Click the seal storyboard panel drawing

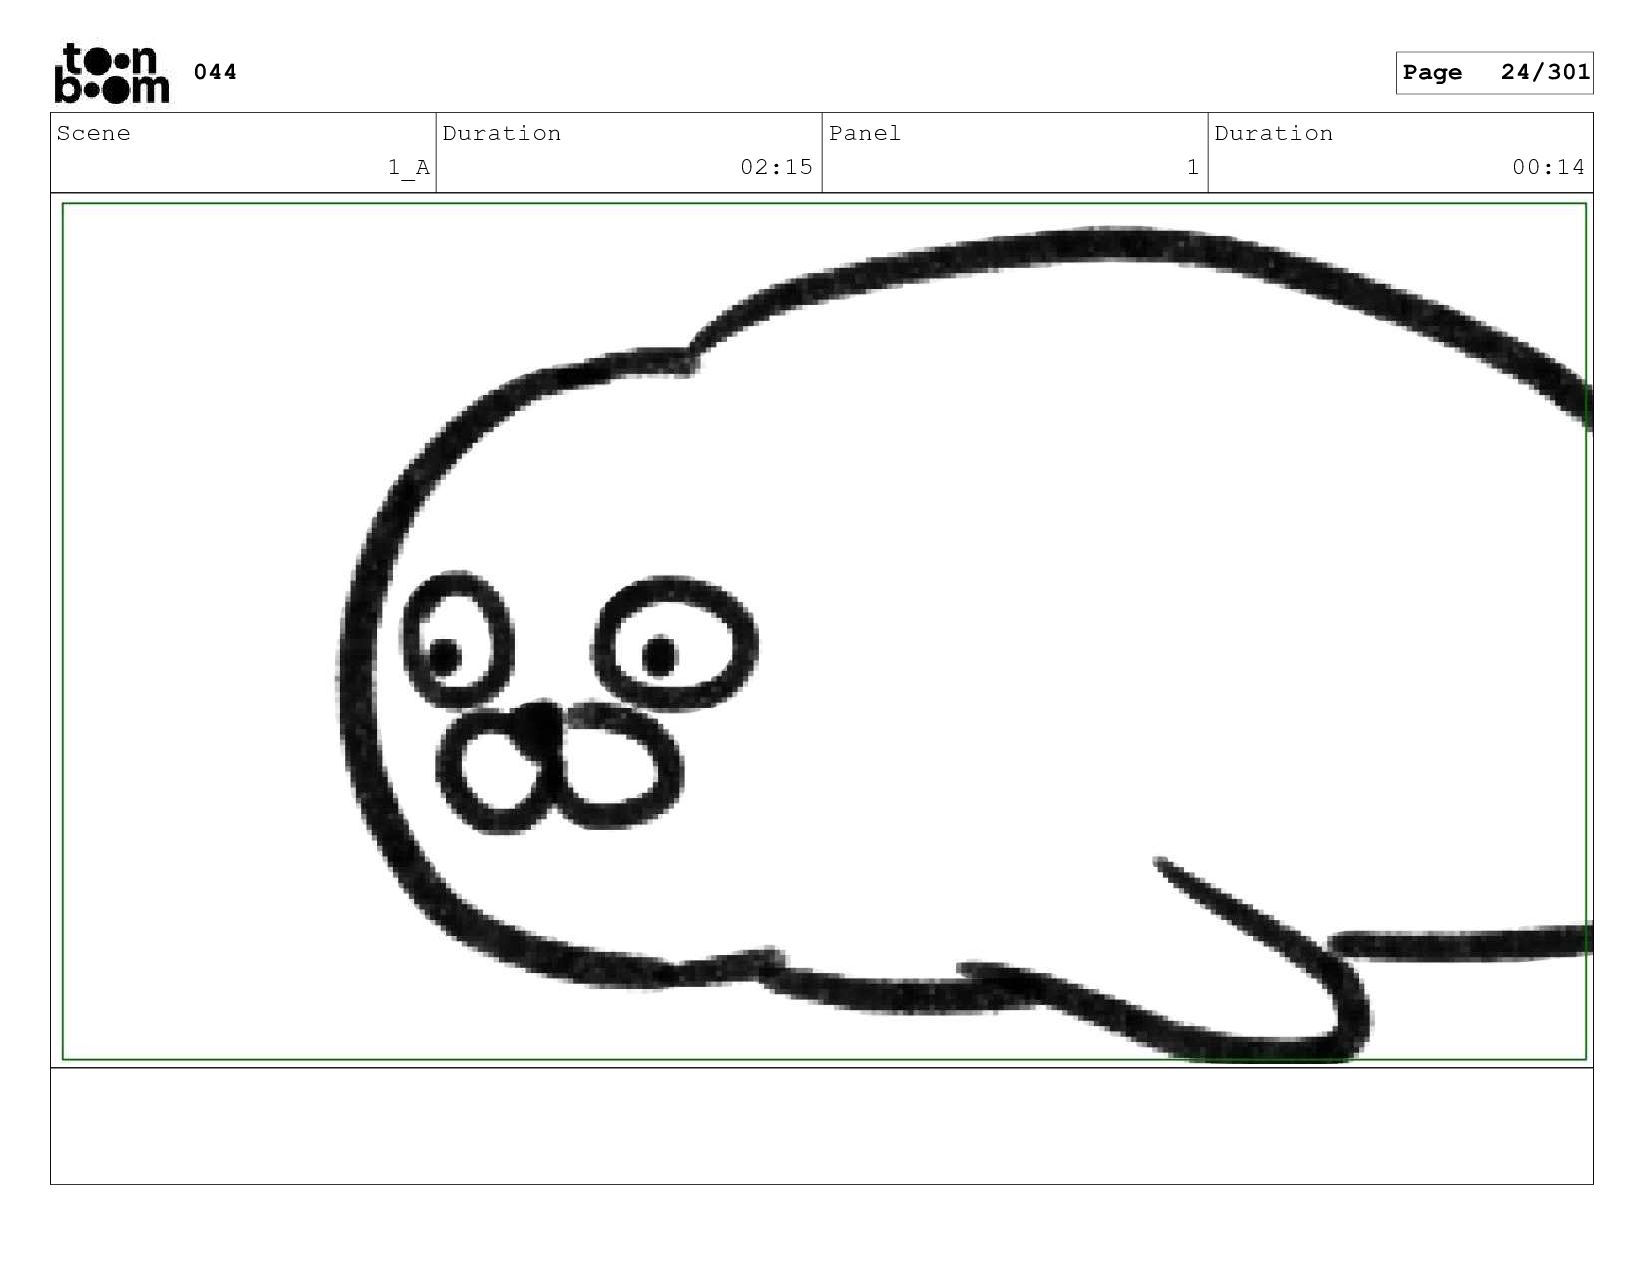point(824,631)
